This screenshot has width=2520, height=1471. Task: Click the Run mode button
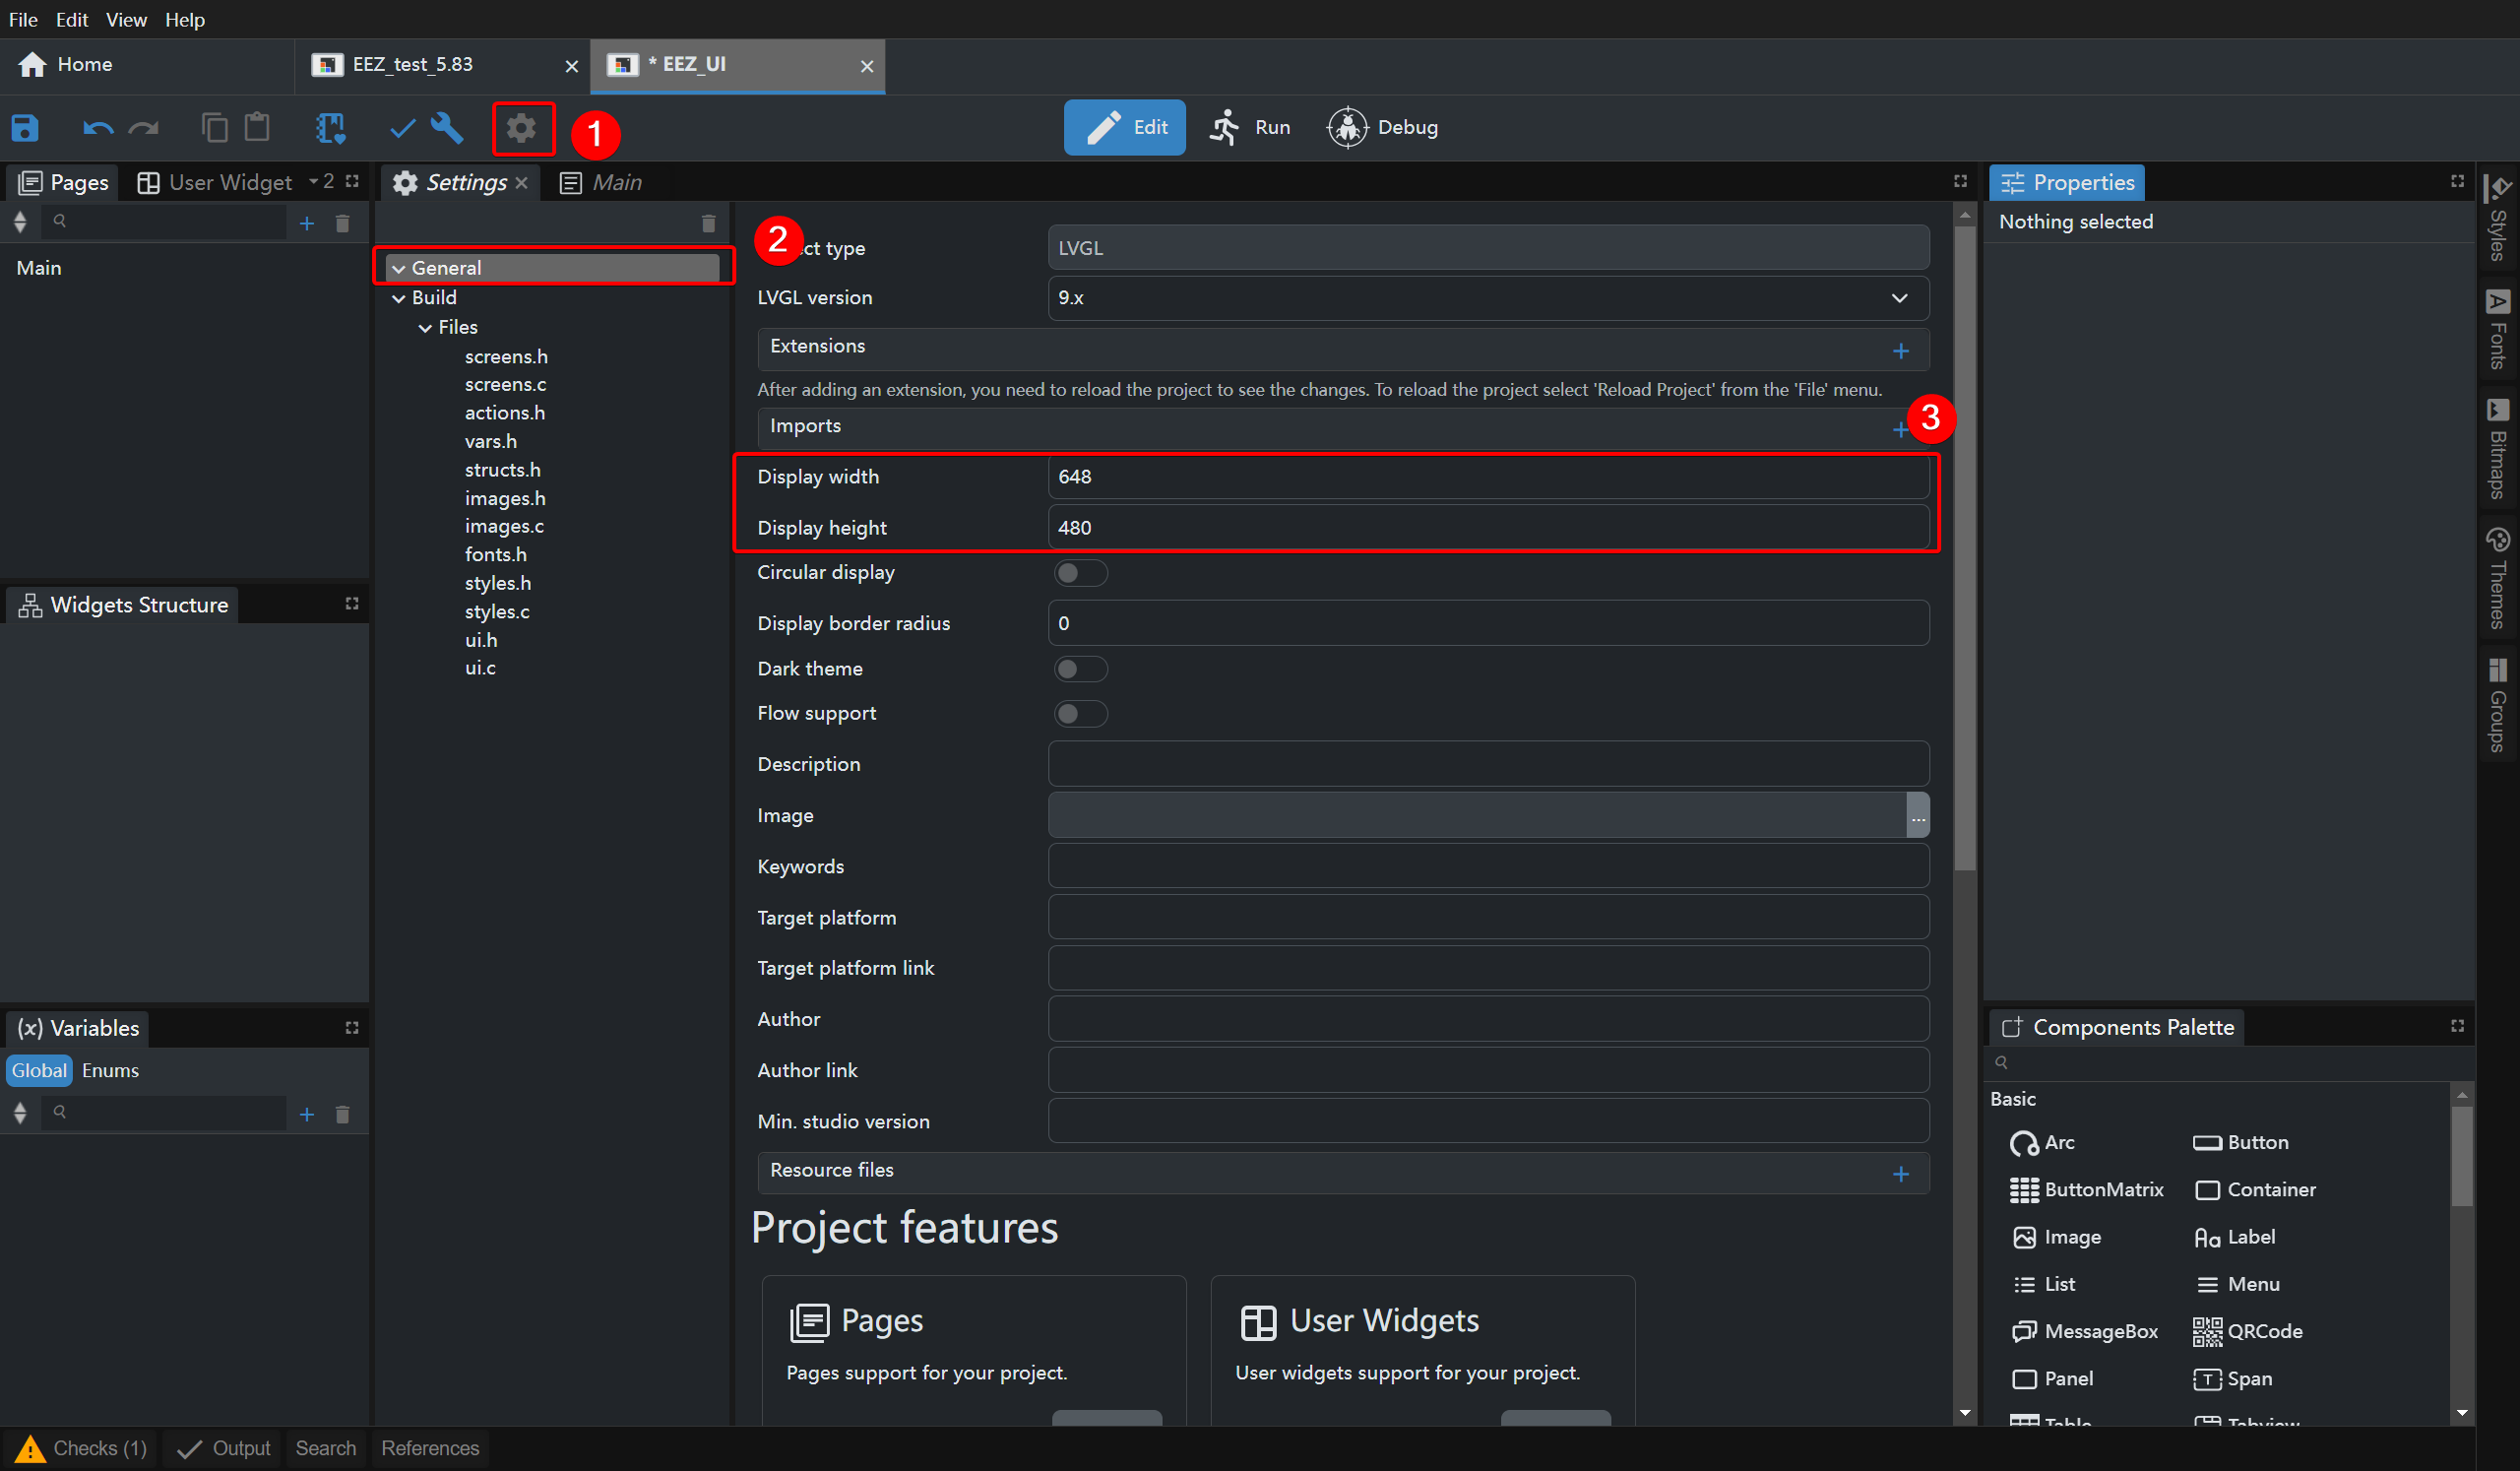1250,128
